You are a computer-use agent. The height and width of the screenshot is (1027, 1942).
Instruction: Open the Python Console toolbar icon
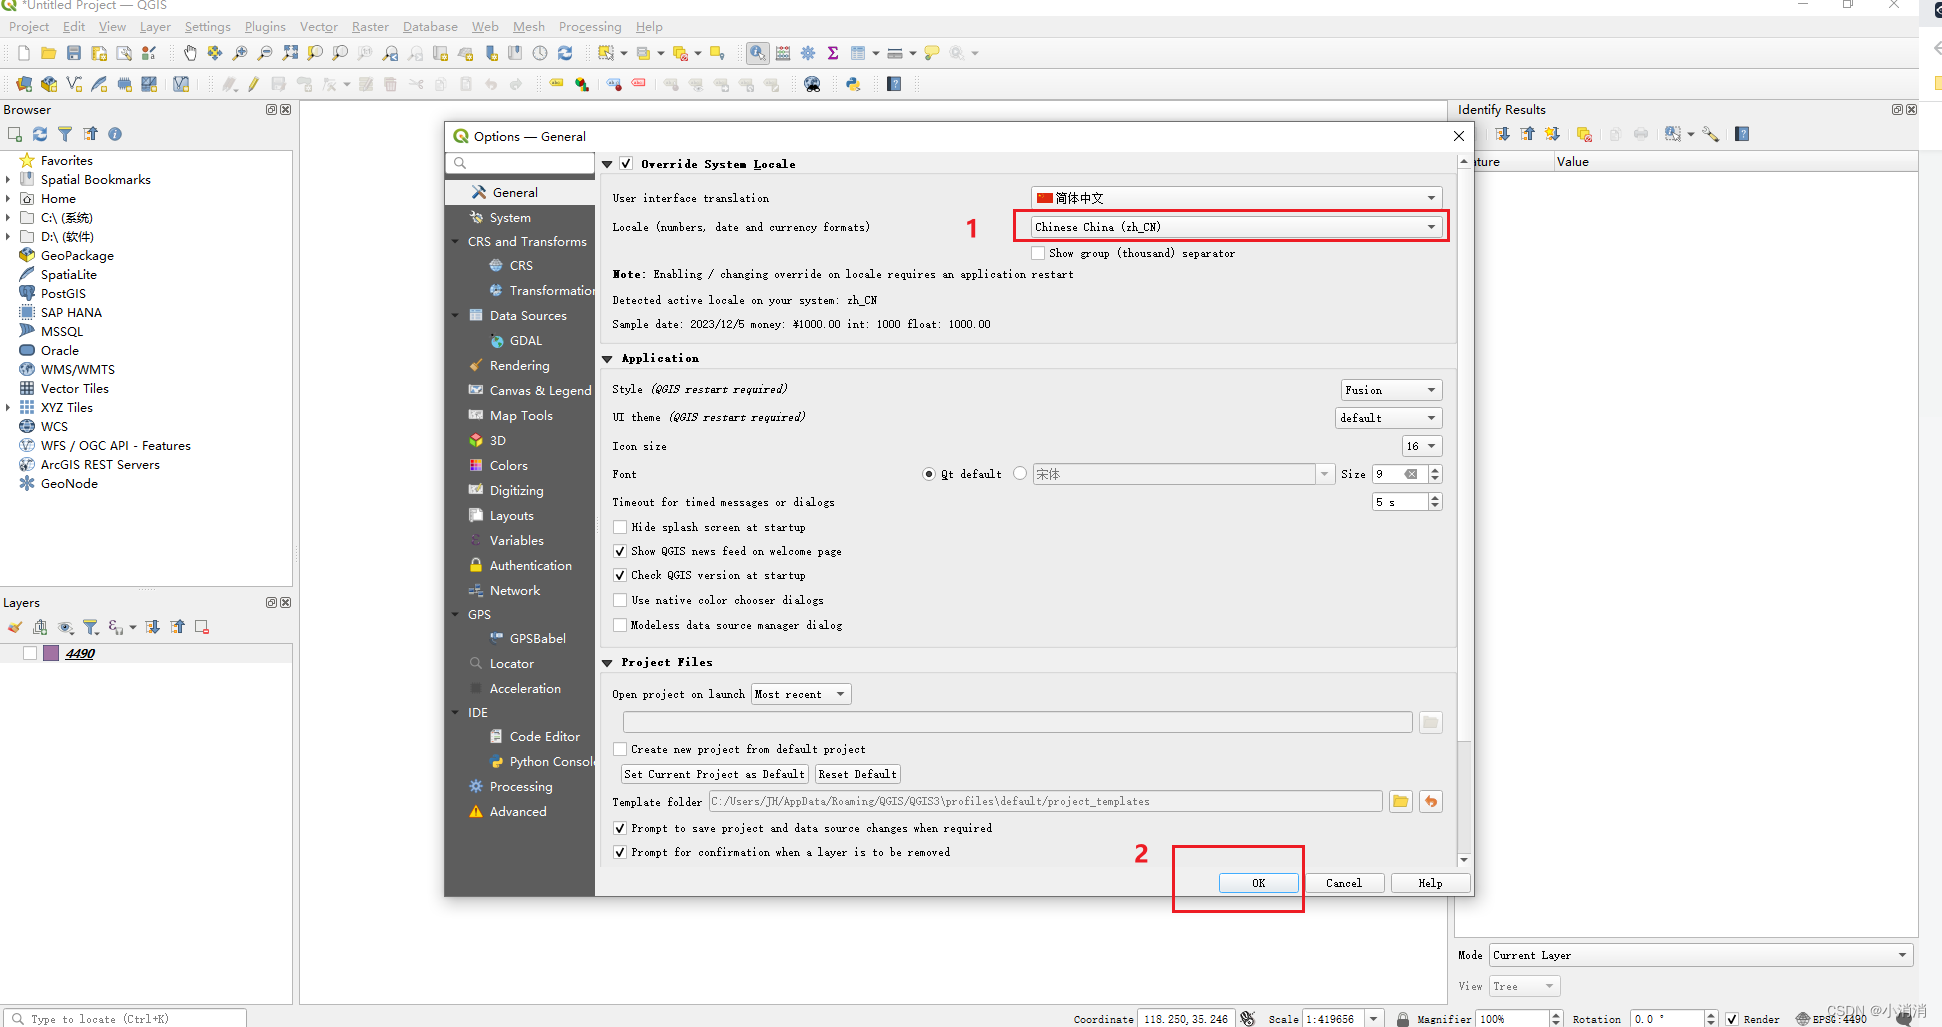point(853,84)
